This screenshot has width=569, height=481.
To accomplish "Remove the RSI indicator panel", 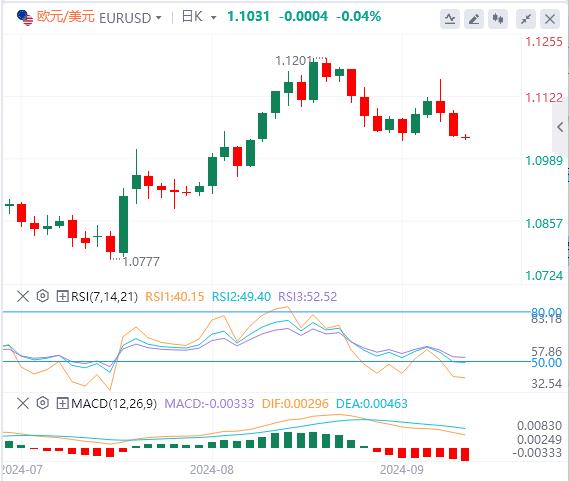I will pos(23,297).
